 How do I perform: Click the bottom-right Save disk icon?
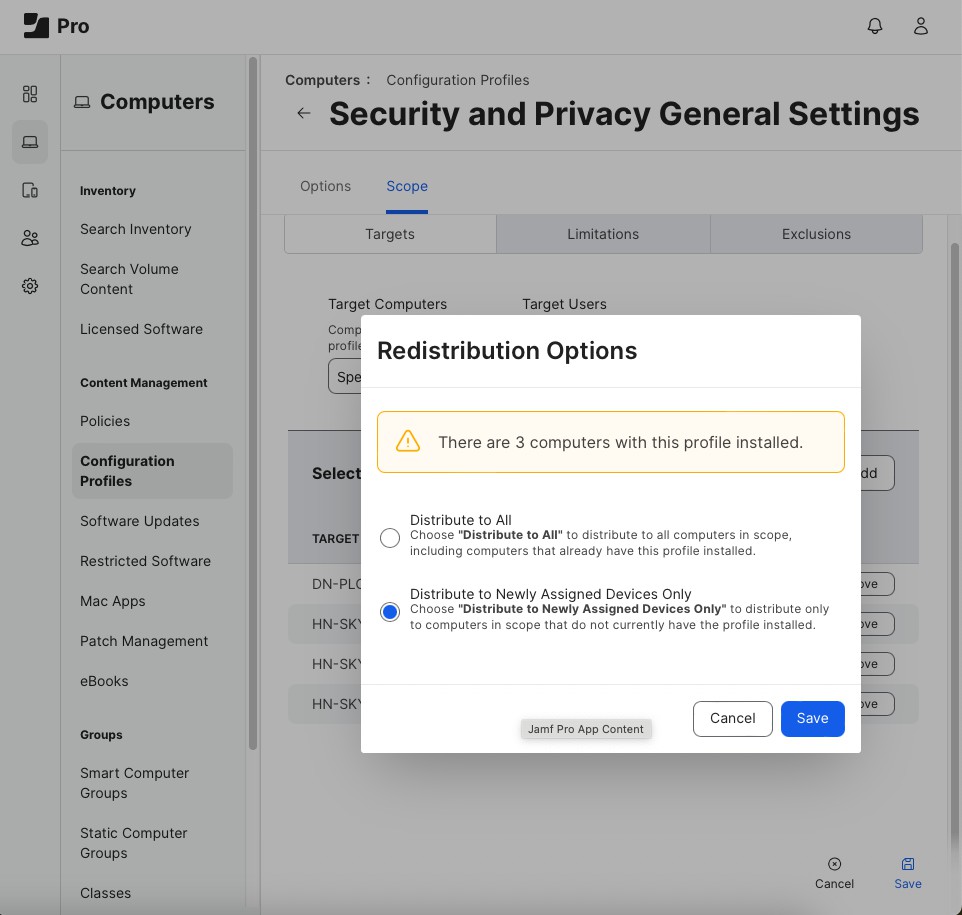tap(908, 864)
